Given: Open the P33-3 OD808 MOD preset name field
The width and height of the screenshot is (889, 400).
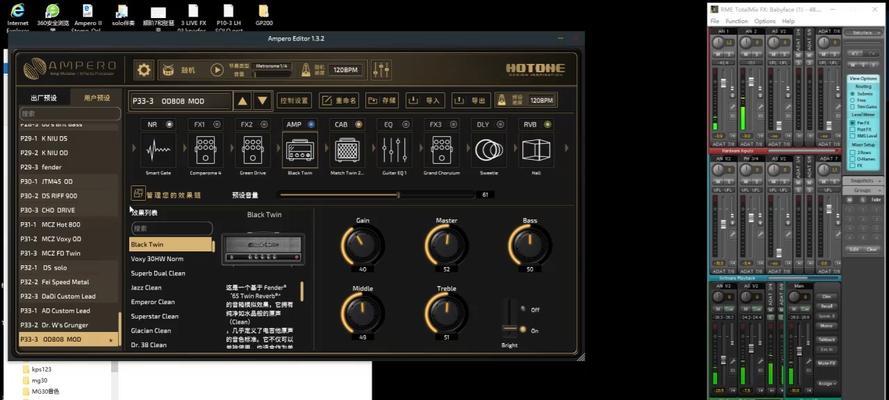Looking at the screenshot, I should coord(180,101).
